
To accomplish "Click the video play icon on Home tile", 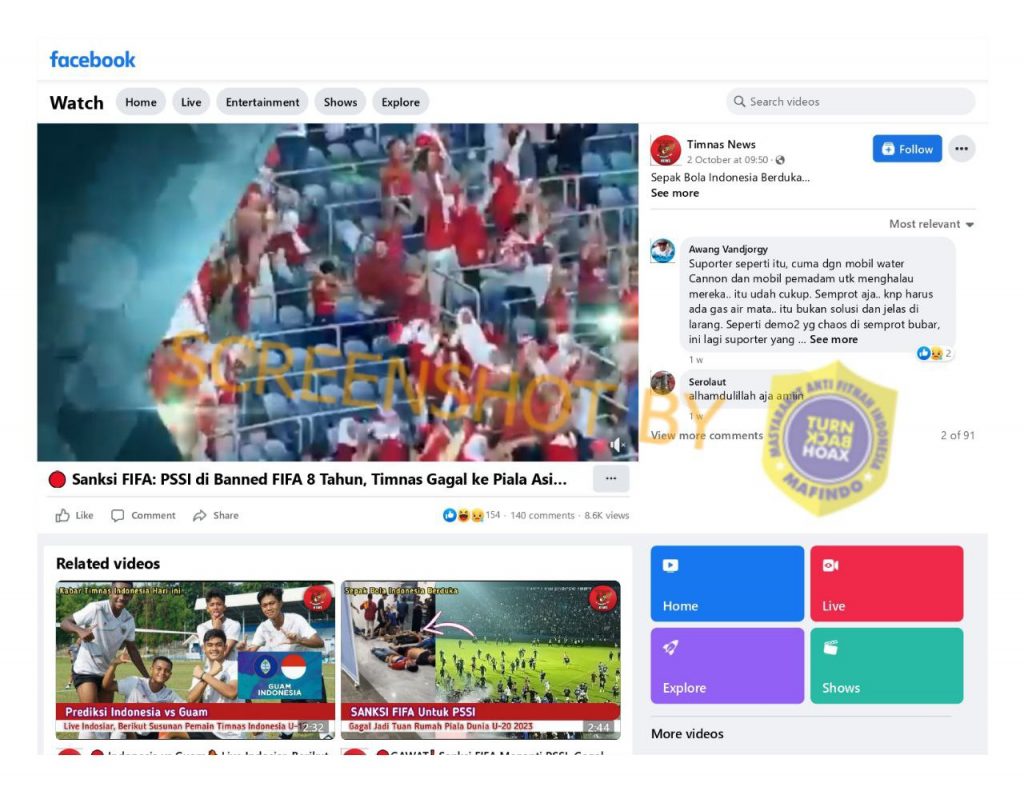I will tap(671, 566).
